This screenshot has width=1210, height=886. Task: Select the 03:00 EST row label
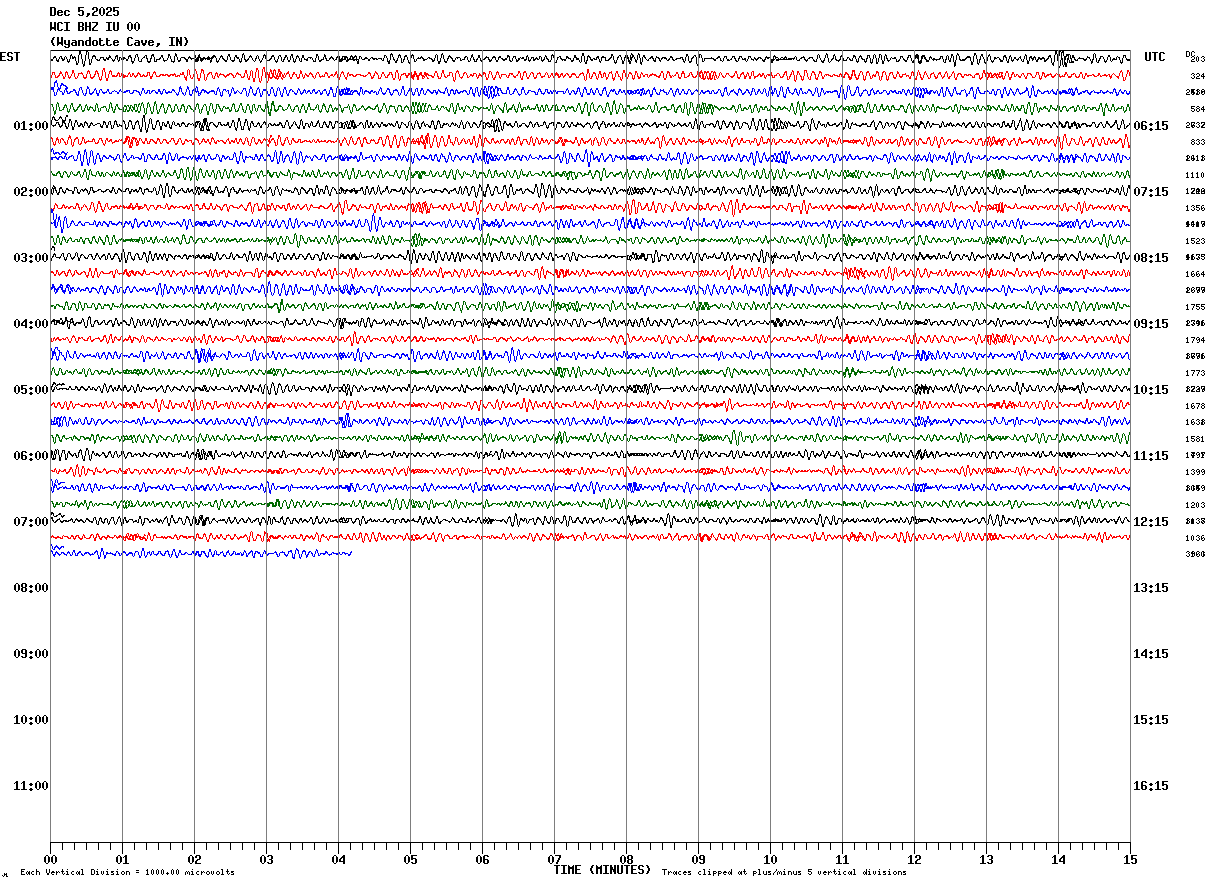coord(31,258)
